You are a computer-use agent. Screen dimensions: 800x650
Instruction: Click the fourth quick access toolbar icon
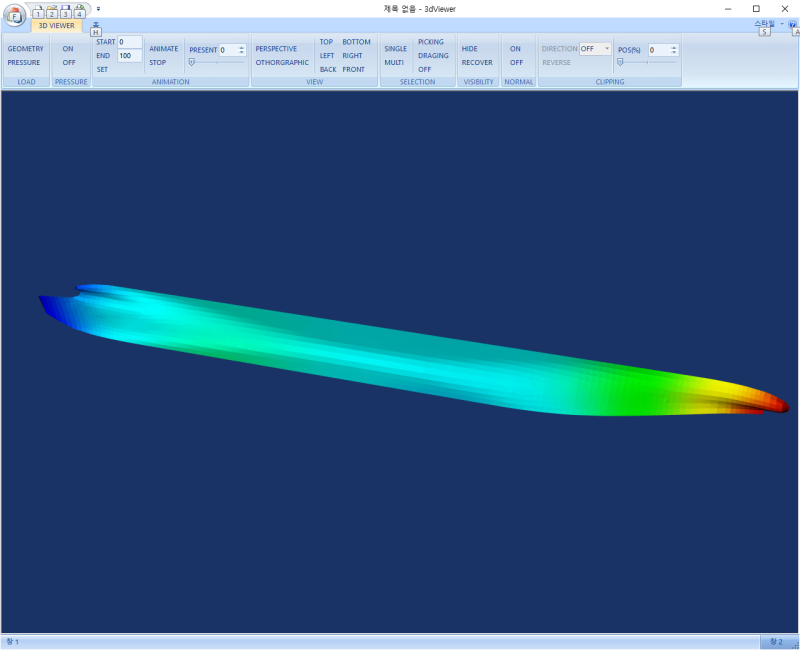[79, 11]
